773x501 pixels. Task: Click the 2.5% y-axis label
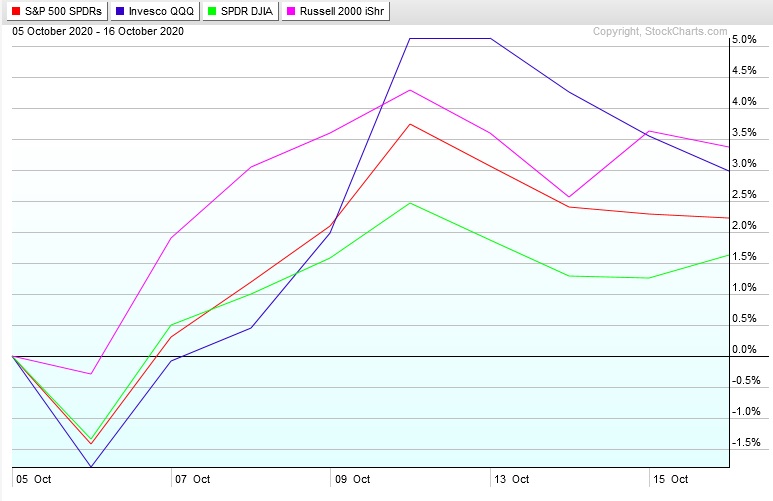[x=744, y=195]
